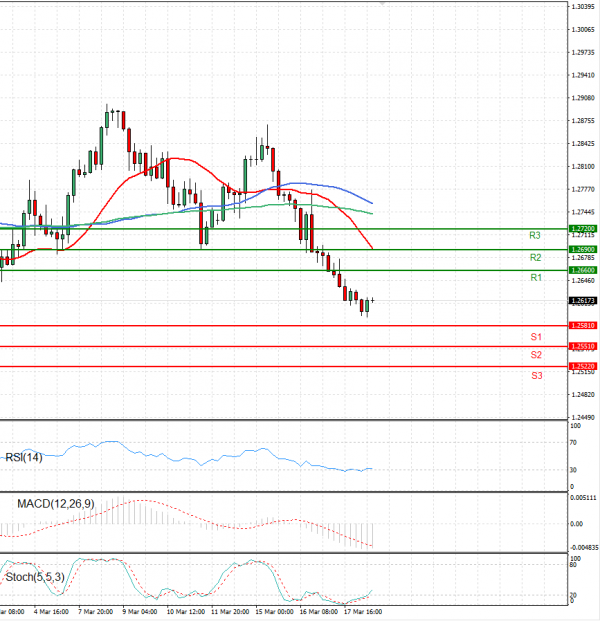Select the 1.27200 green price tag
The height and width of the screenshot is (621, 600).
pos(583,229)
